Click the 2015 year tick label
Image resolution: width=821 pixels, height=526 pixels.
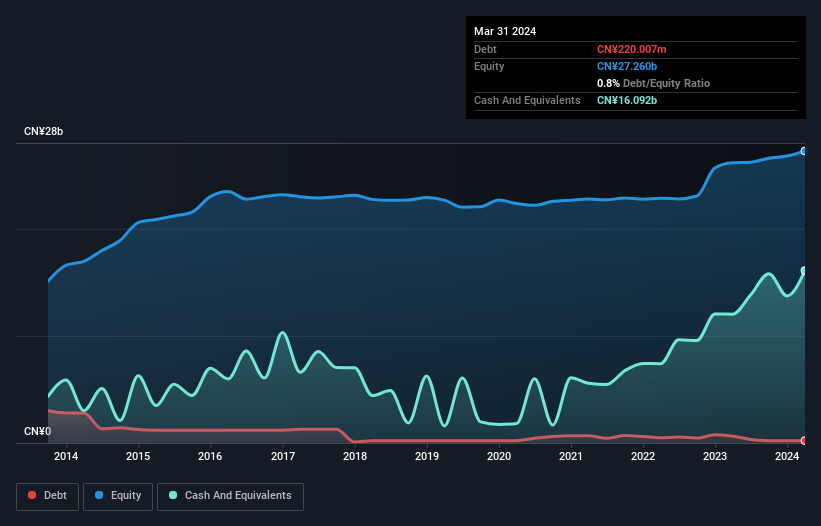138,457
